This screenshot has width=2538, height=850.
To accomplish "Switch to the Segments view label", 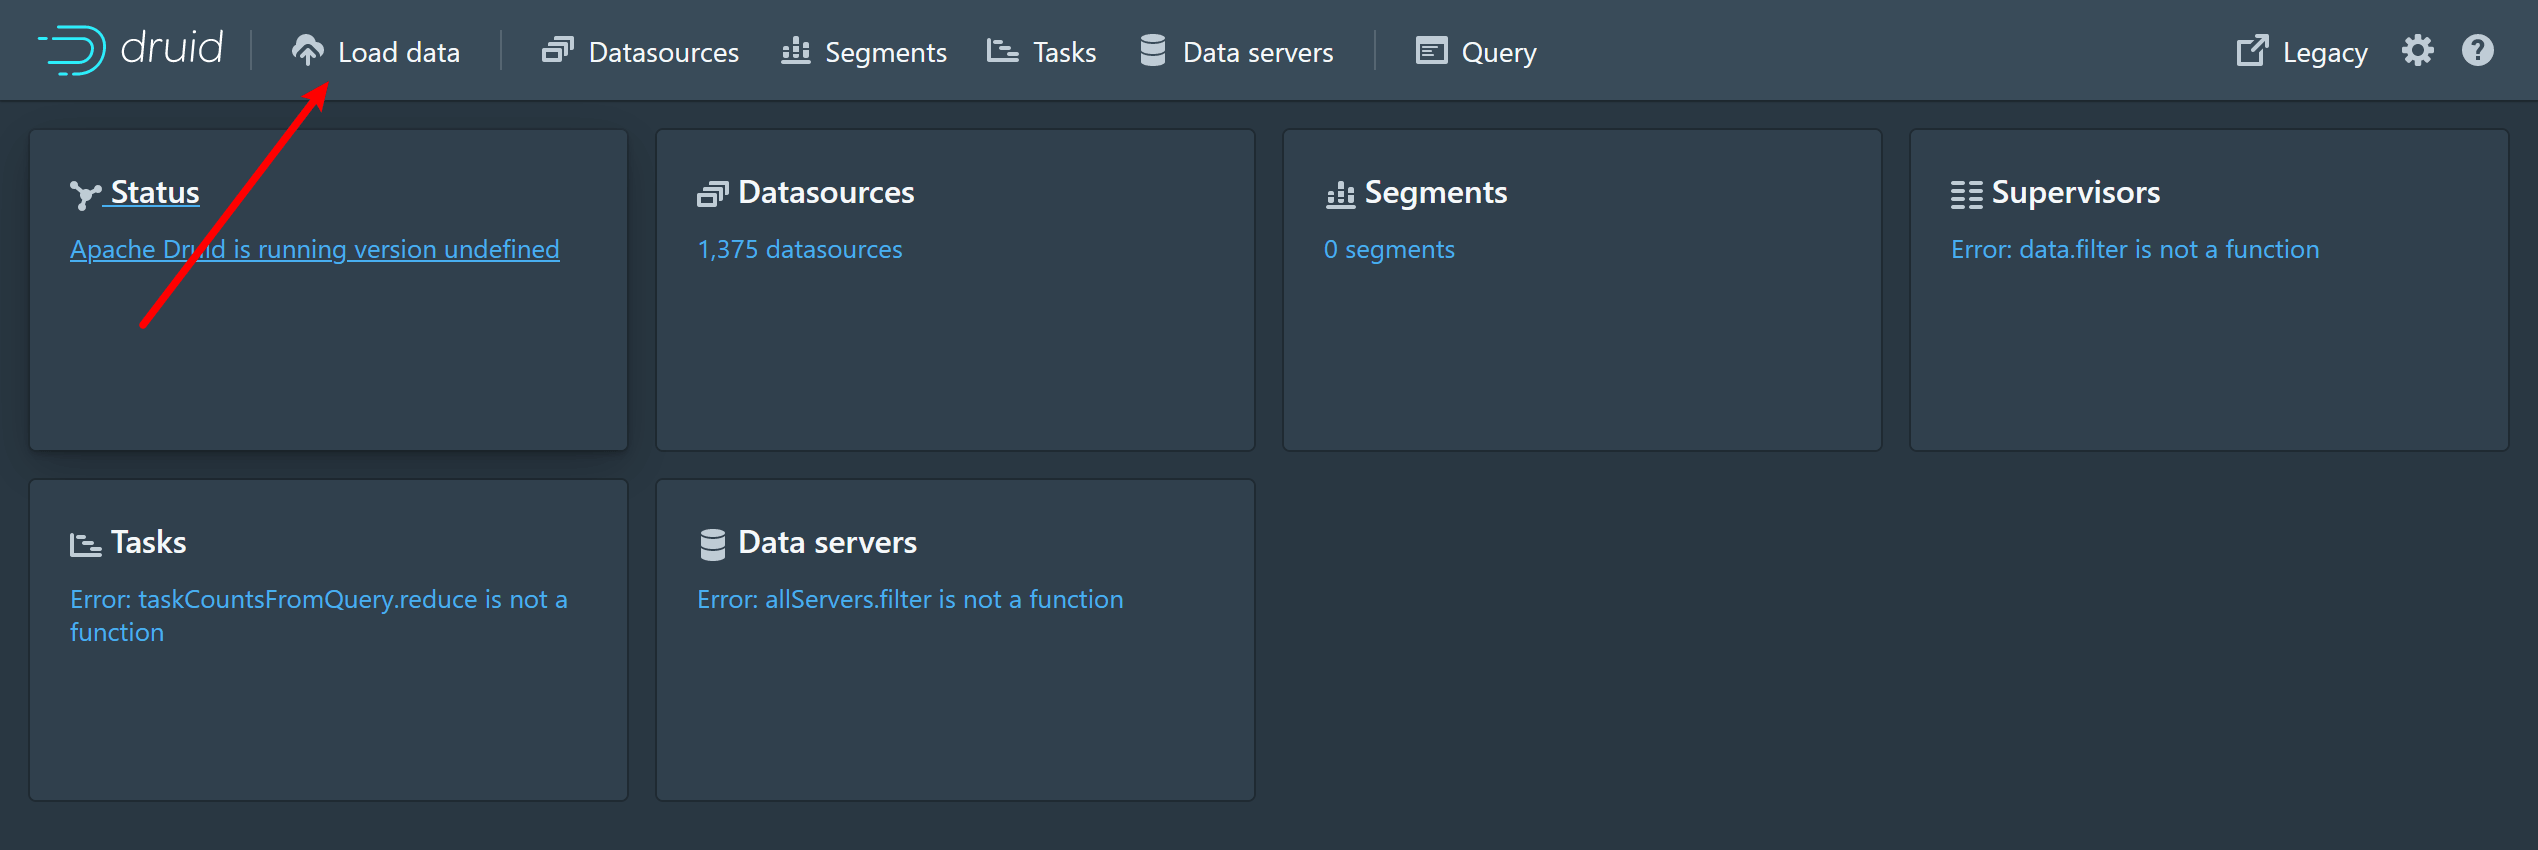I will pos(885,52).
